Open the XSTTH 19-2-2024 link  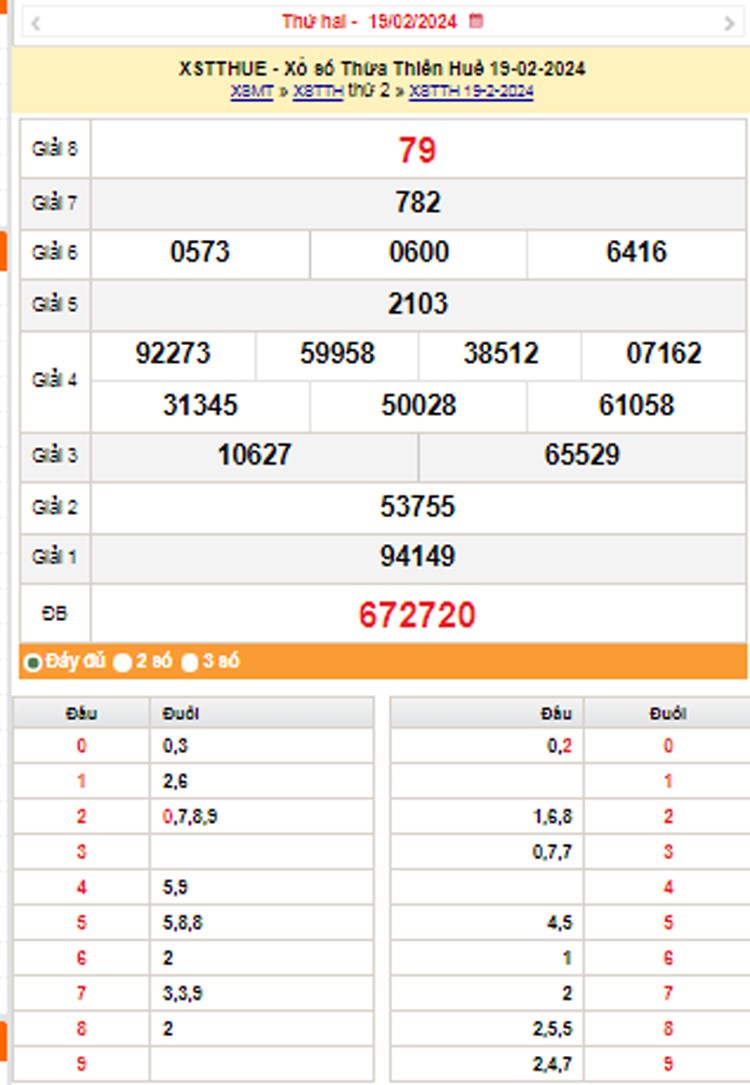click(471, 91)
